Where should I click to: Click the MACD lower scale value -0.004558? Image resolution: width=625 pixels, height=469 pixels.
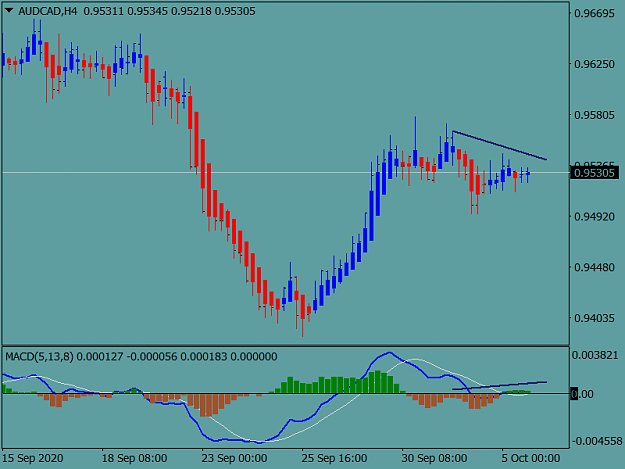597,441
